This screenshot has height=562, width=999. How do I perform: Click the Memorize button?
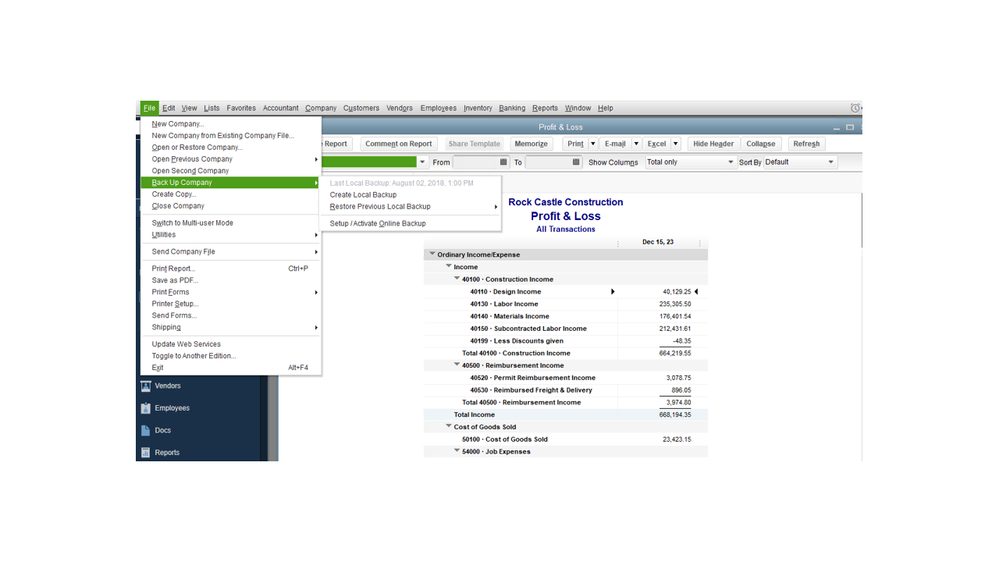click(531, 144)
